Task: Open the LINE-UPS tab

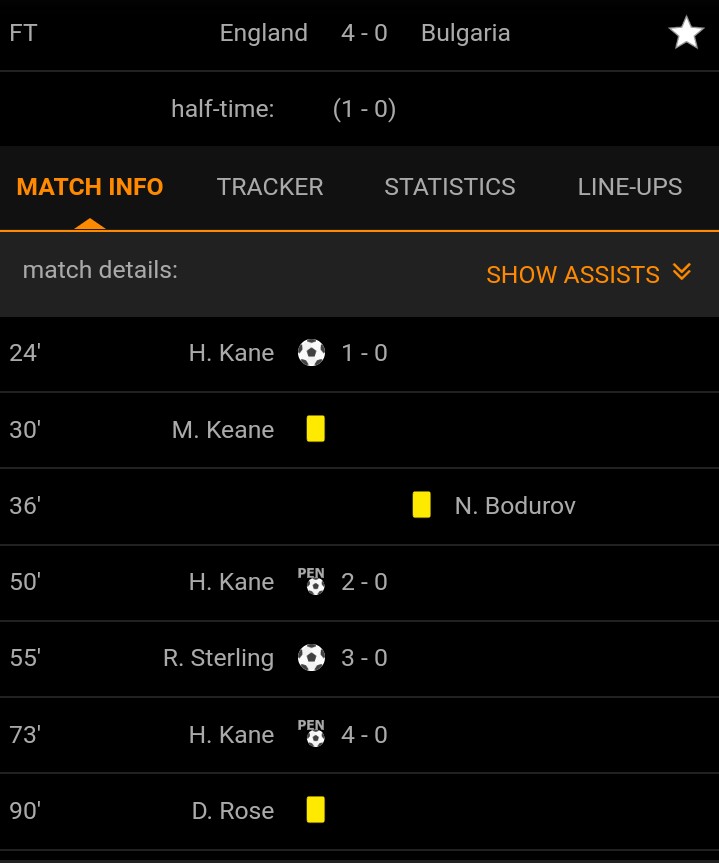Action: pyautogui.click(x=630, y=187)
